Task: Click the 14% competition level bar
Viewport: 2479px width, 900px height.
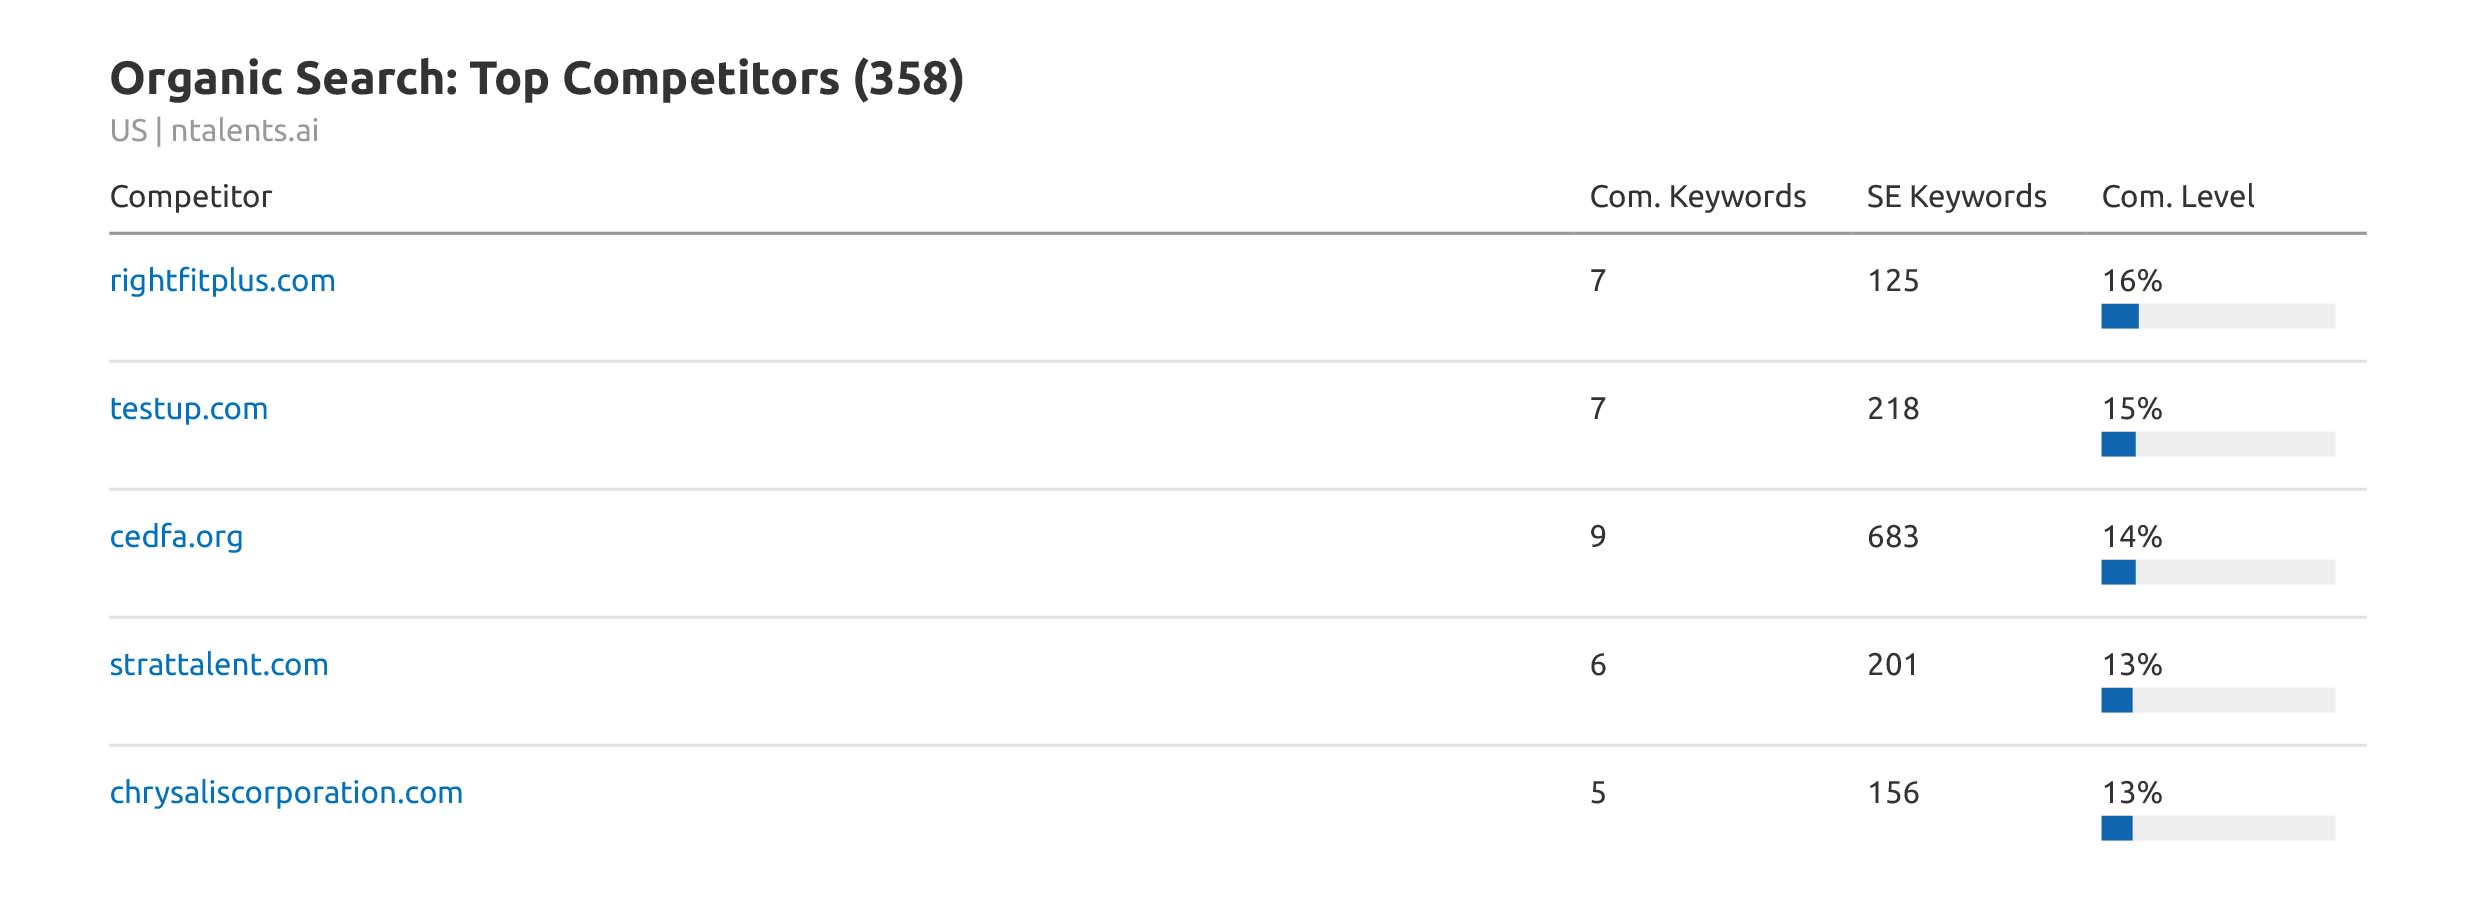Action: point(2217,573)
